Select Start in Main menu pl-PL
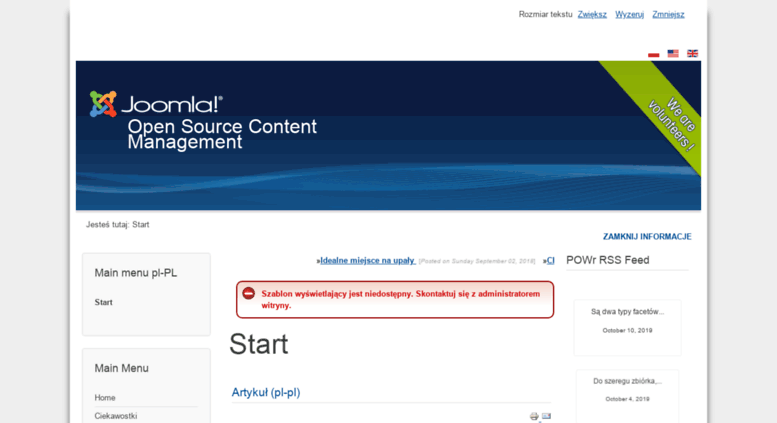 click(x=104, y=302)
